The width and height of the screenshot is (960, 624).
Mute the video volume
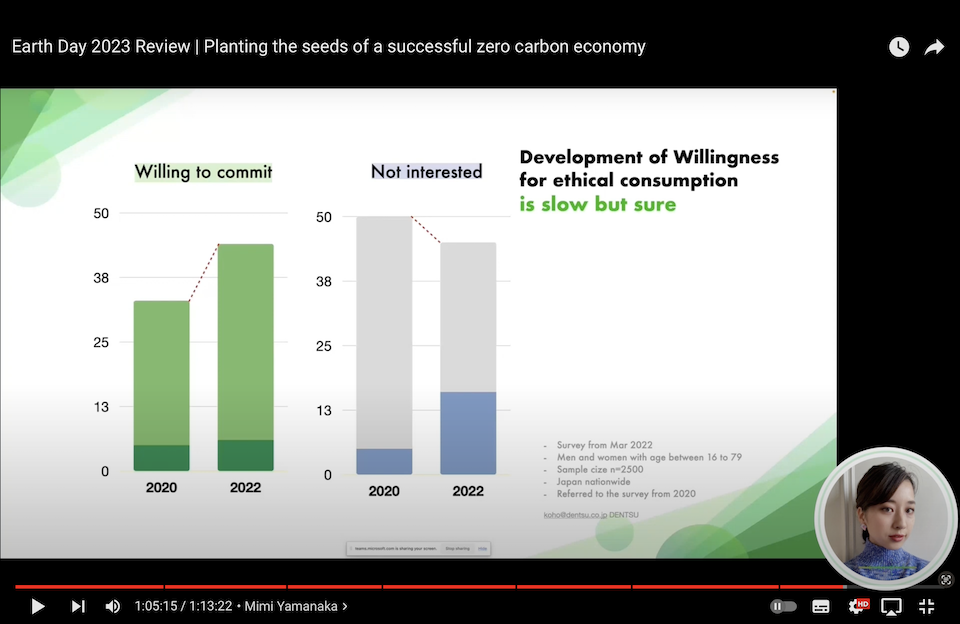pyautogui.click(x=113, y=606)
